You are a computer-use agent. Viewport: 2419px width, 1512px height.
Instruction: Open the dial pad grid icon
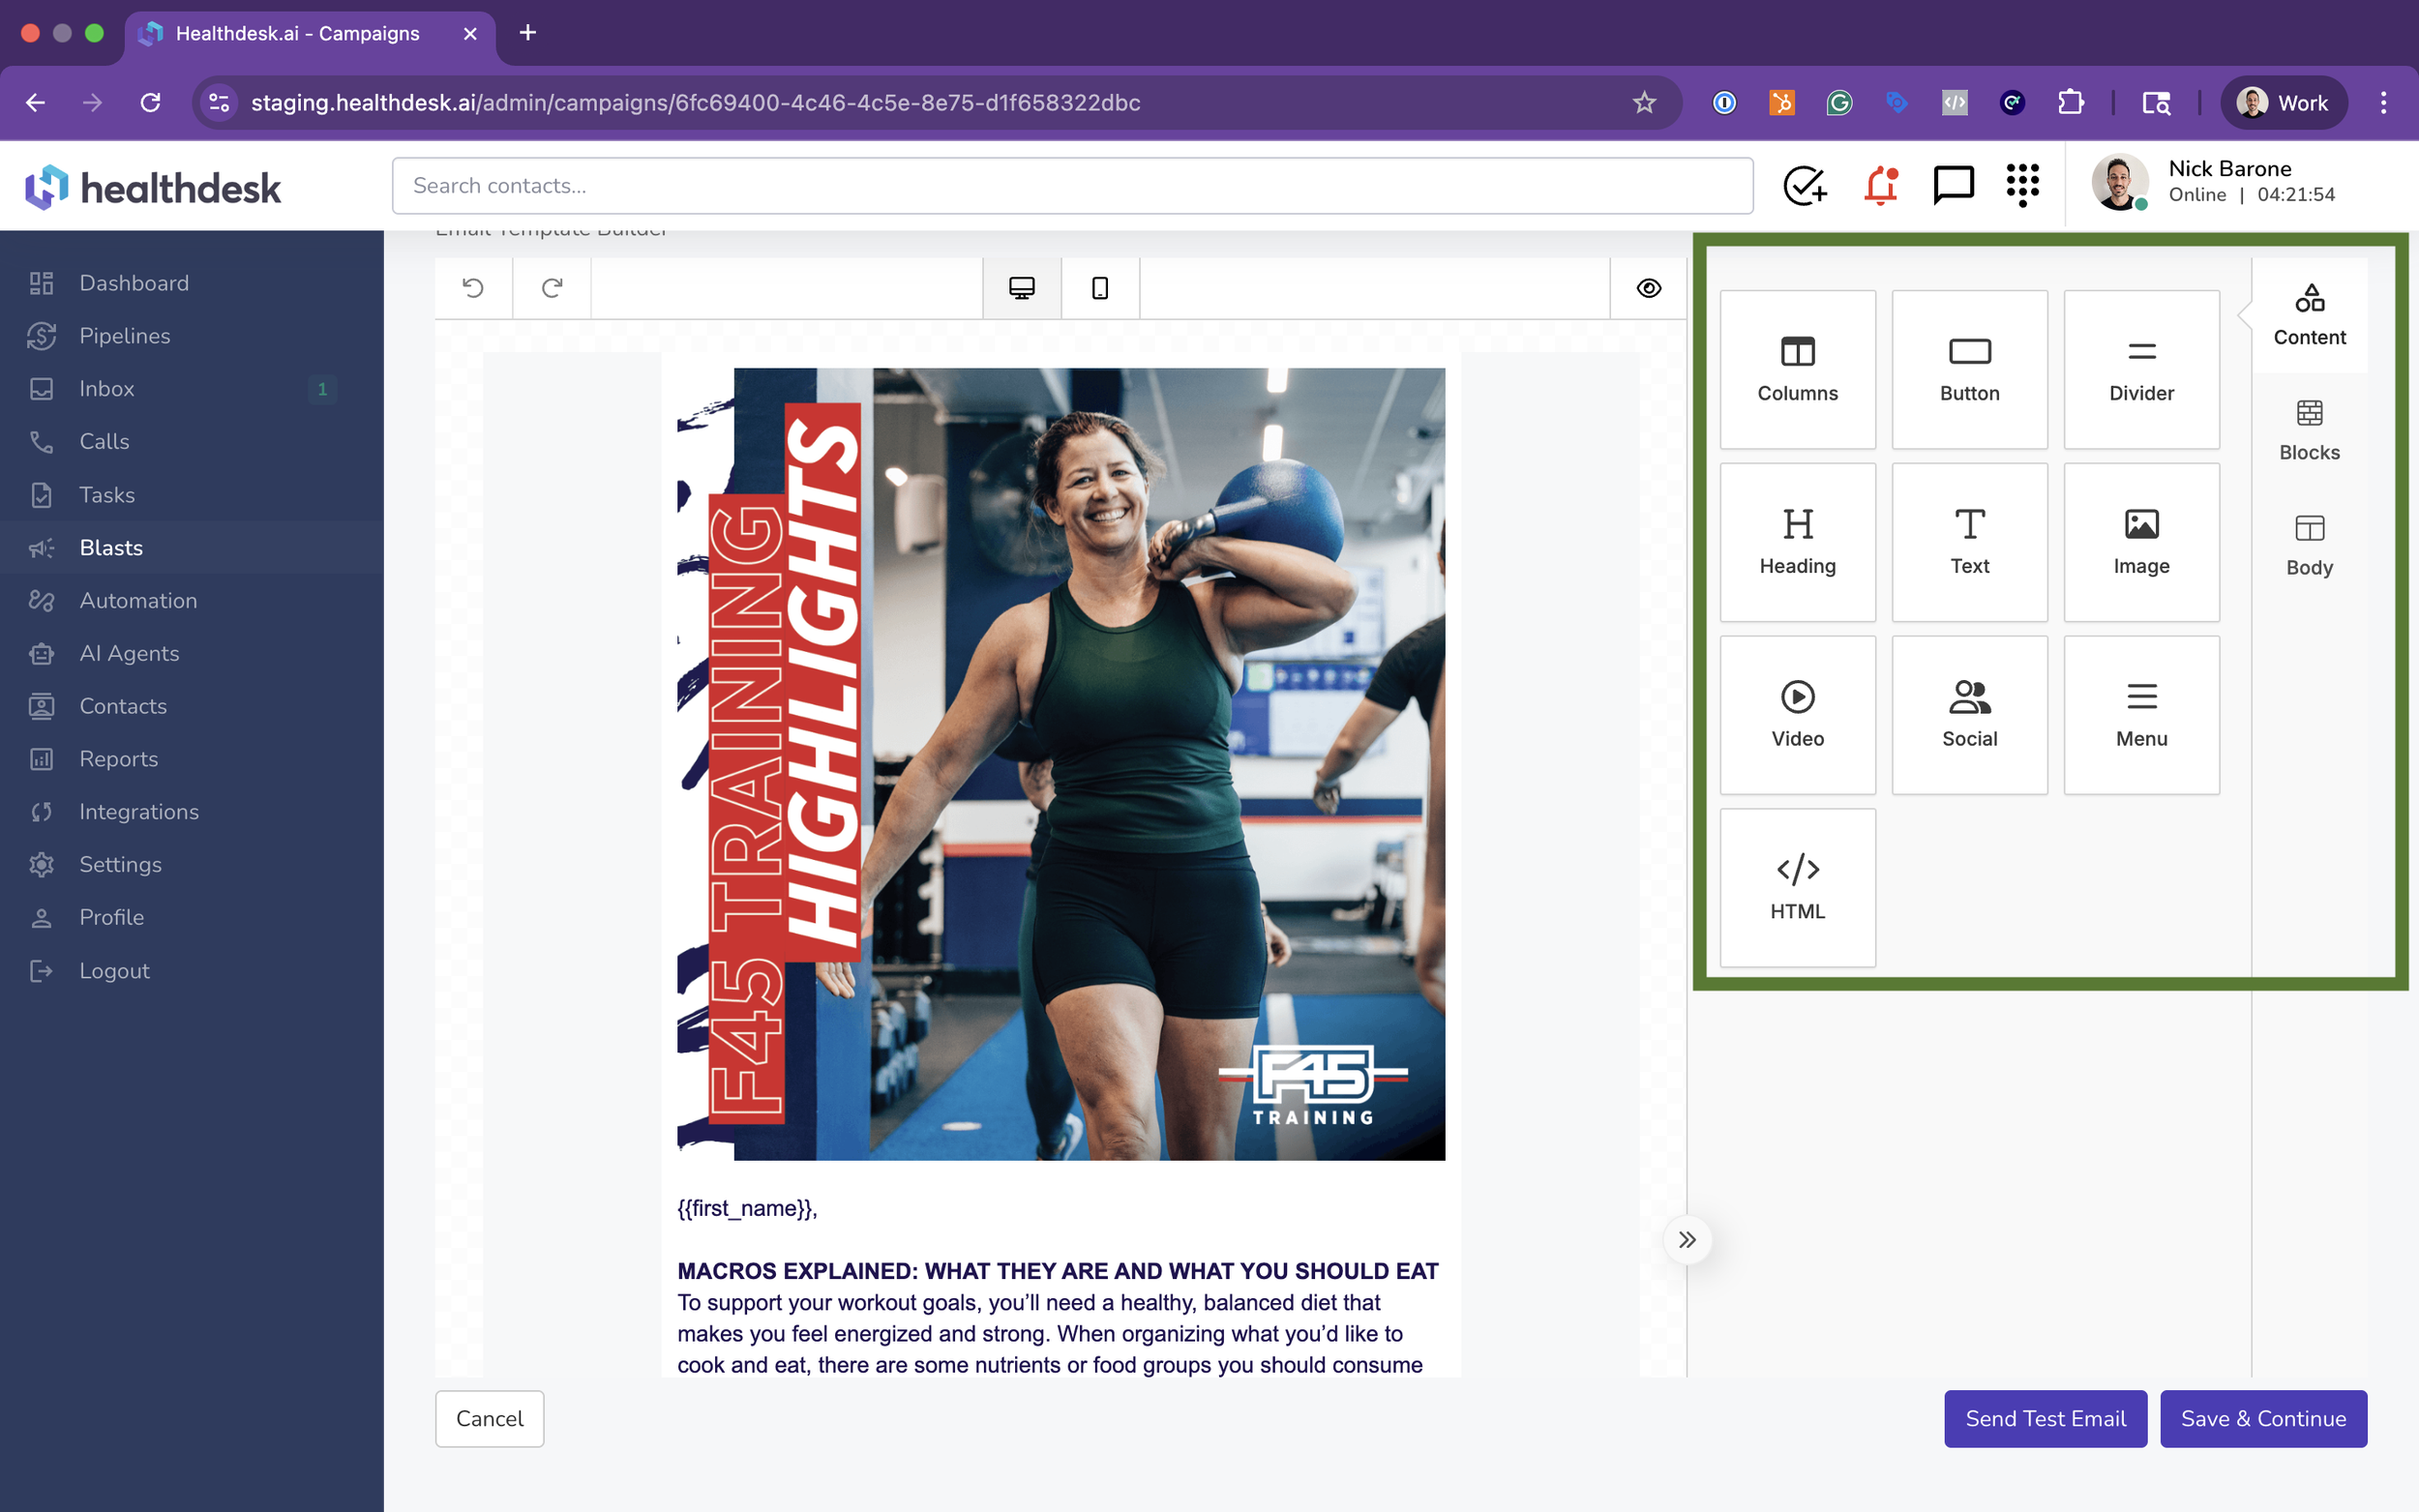2022,186
